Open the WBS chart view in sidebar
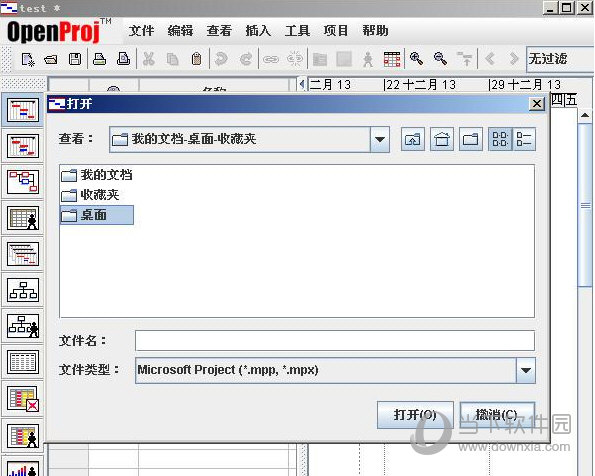 pos(23,290)
